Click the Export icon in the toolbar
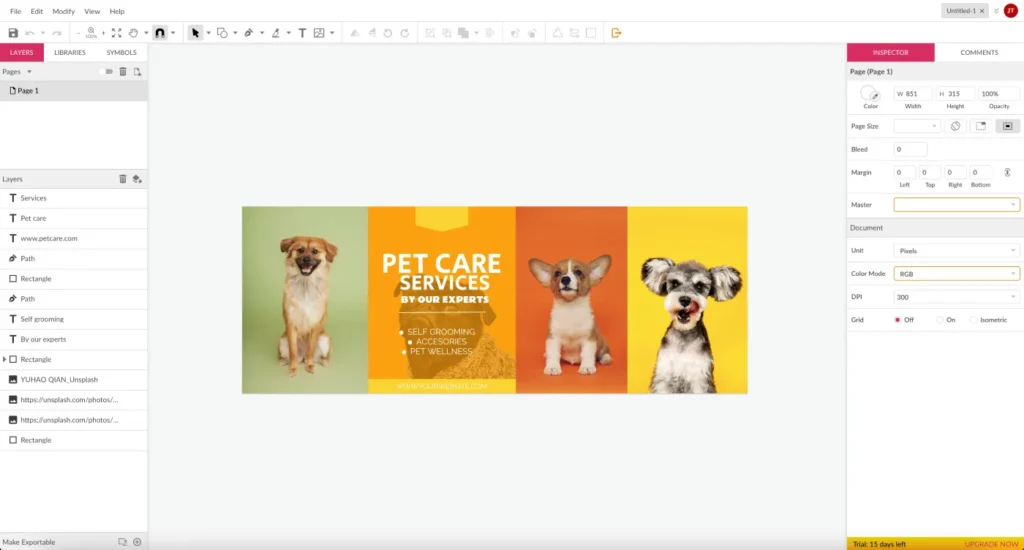This screenshot has height=550, width=1024. (616, 33)
